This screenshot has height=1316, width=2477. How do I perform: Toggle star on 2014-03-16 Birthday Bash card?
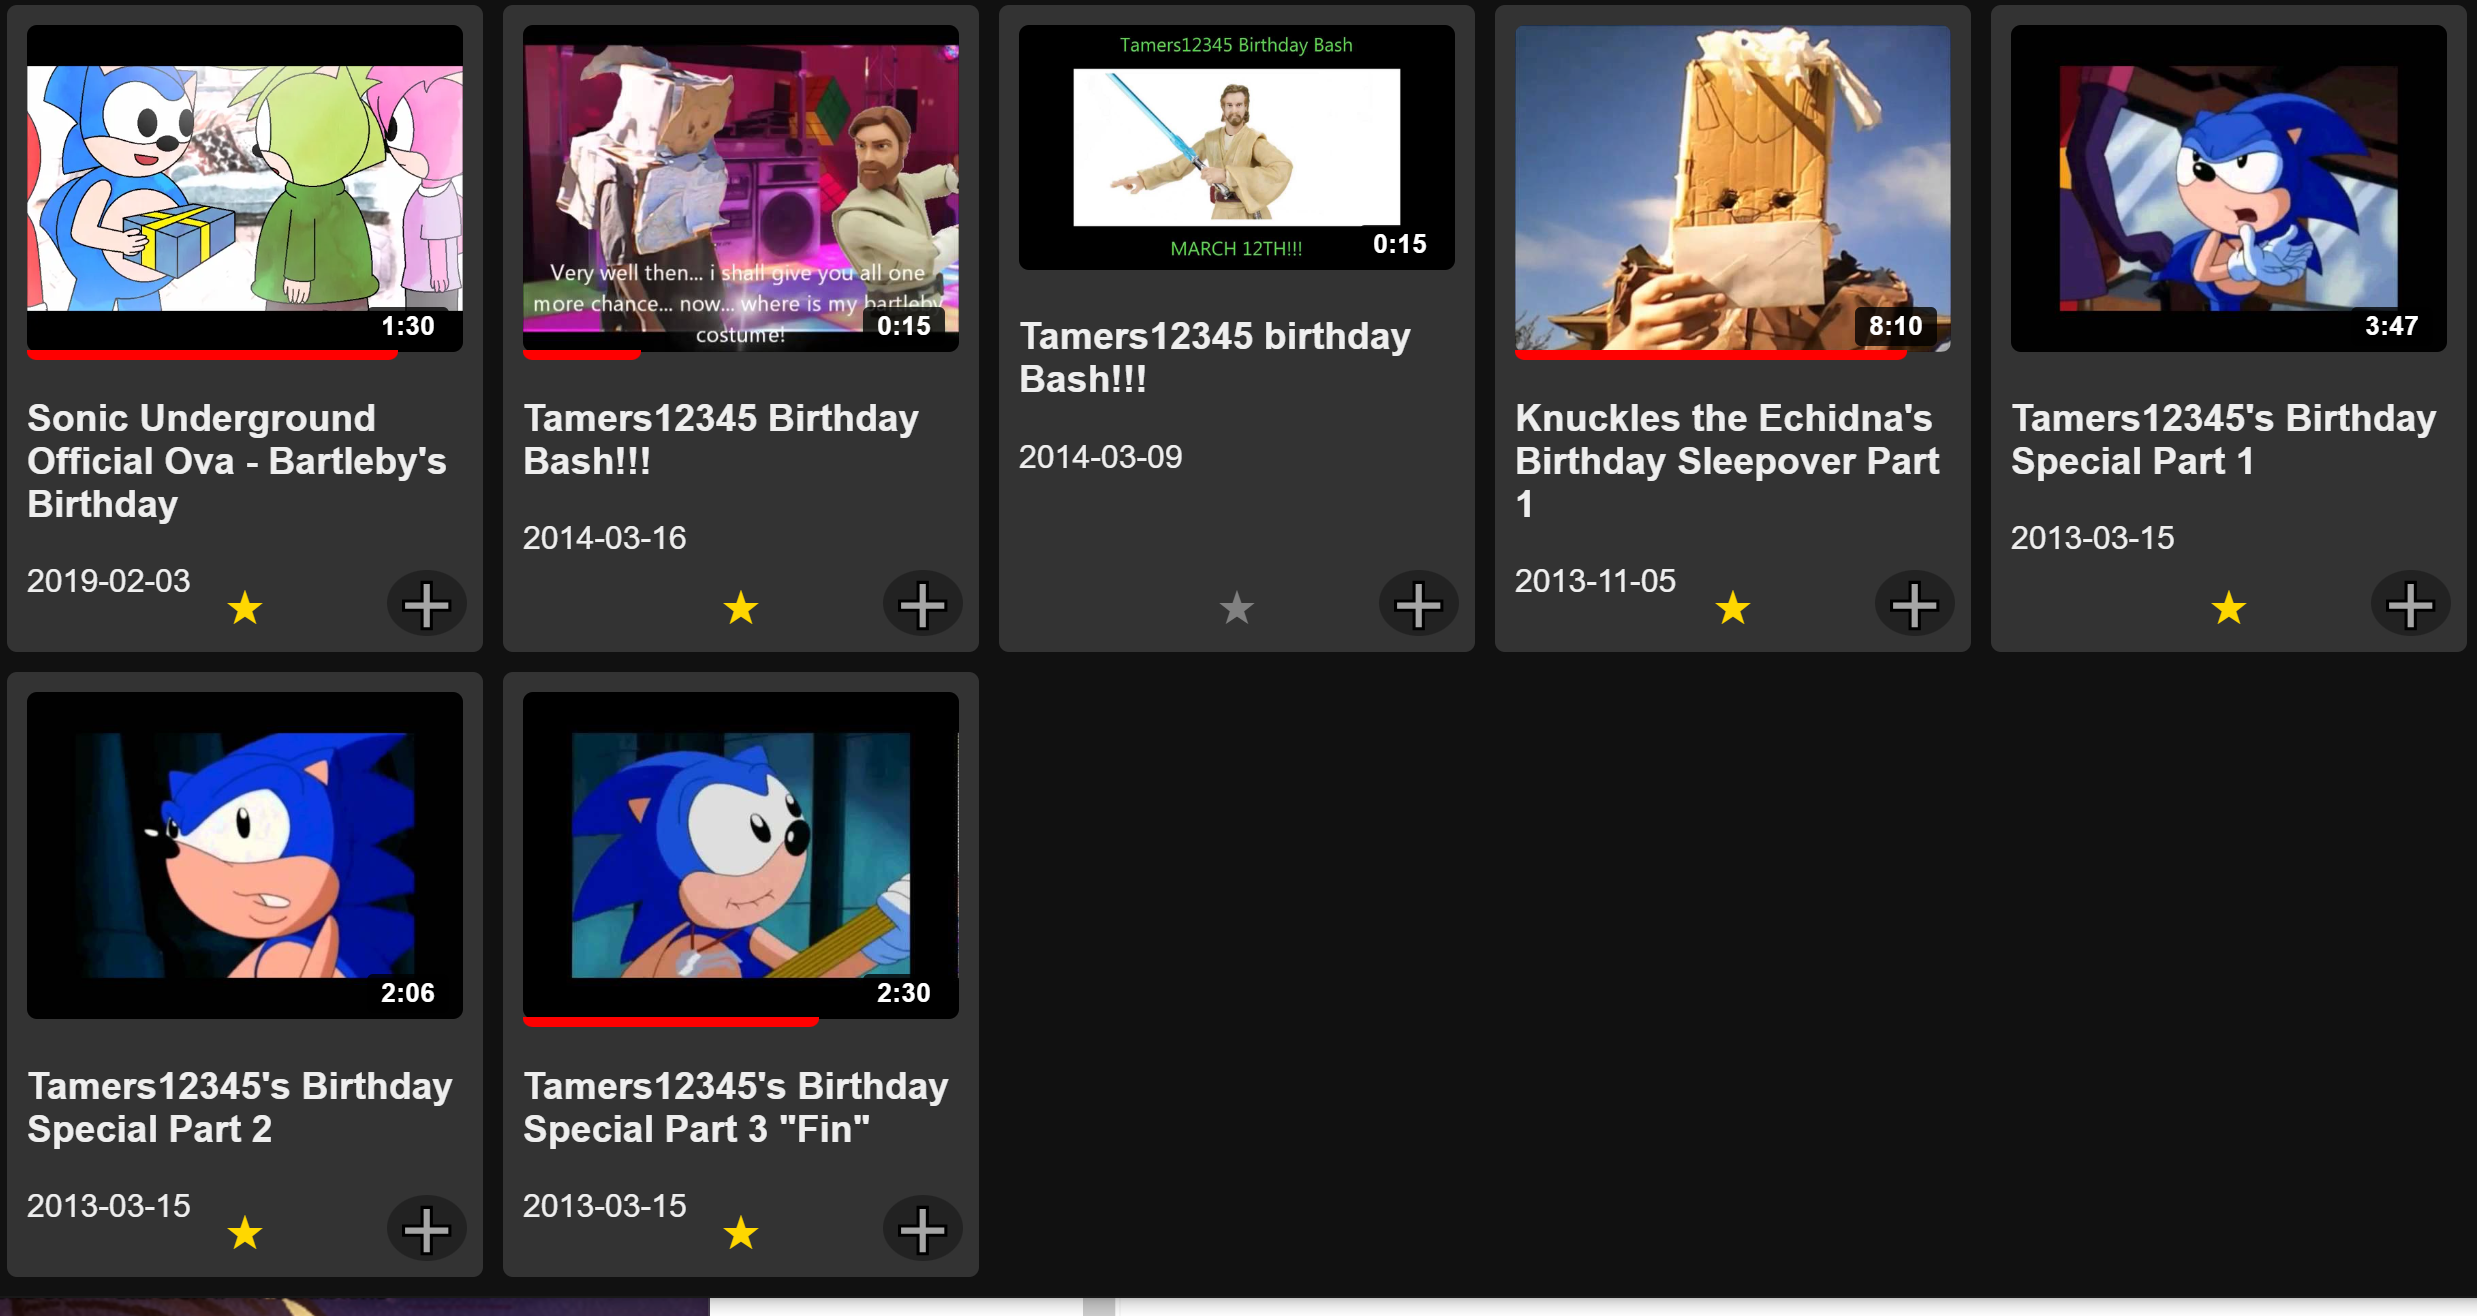741,607
